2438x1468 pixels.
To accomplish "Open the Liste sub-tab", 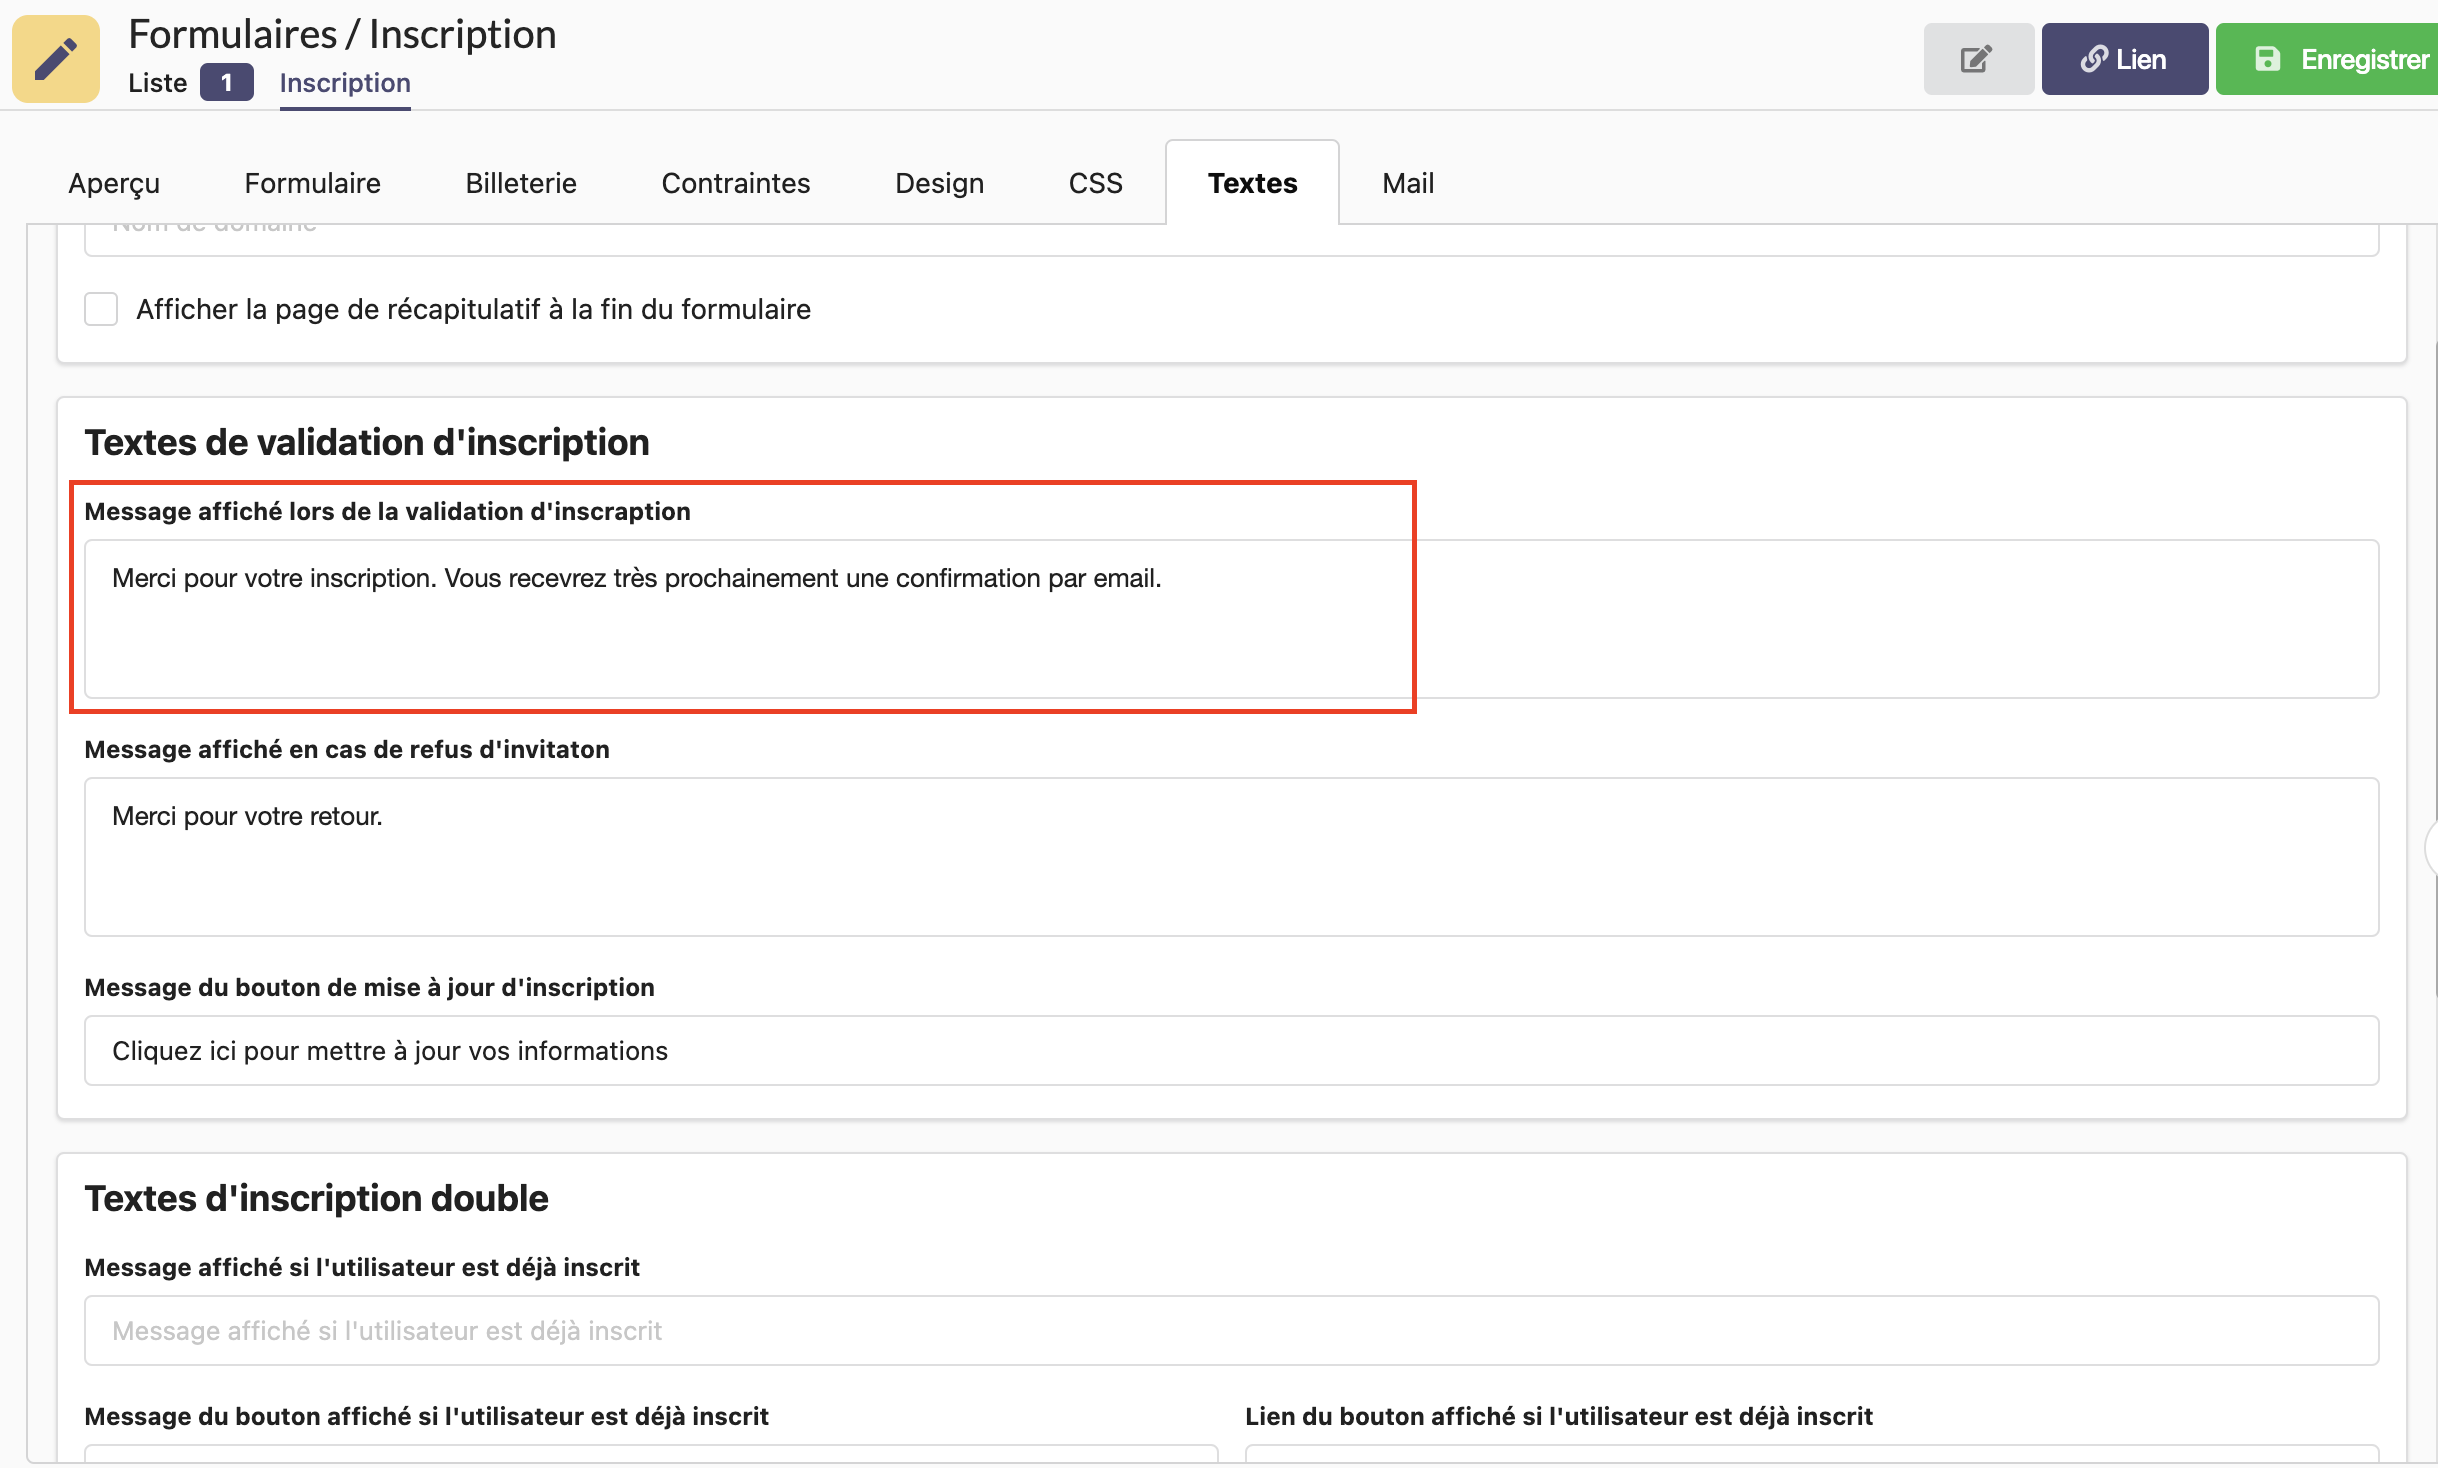I will pos(157,83).
